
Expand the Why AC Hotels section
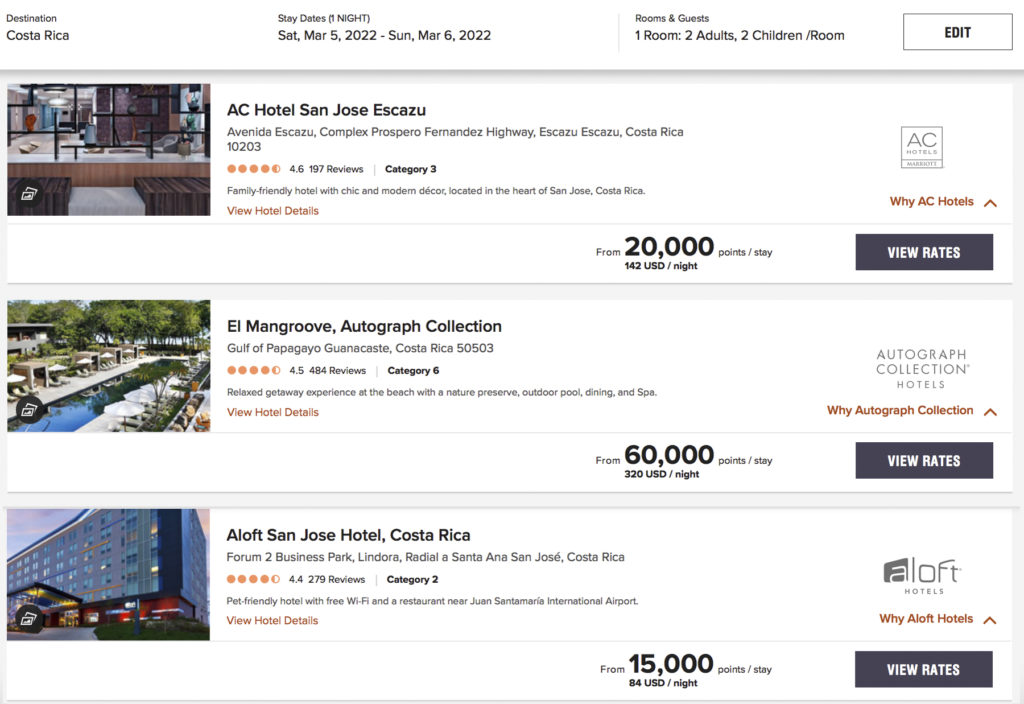click(x=942, y=202)
